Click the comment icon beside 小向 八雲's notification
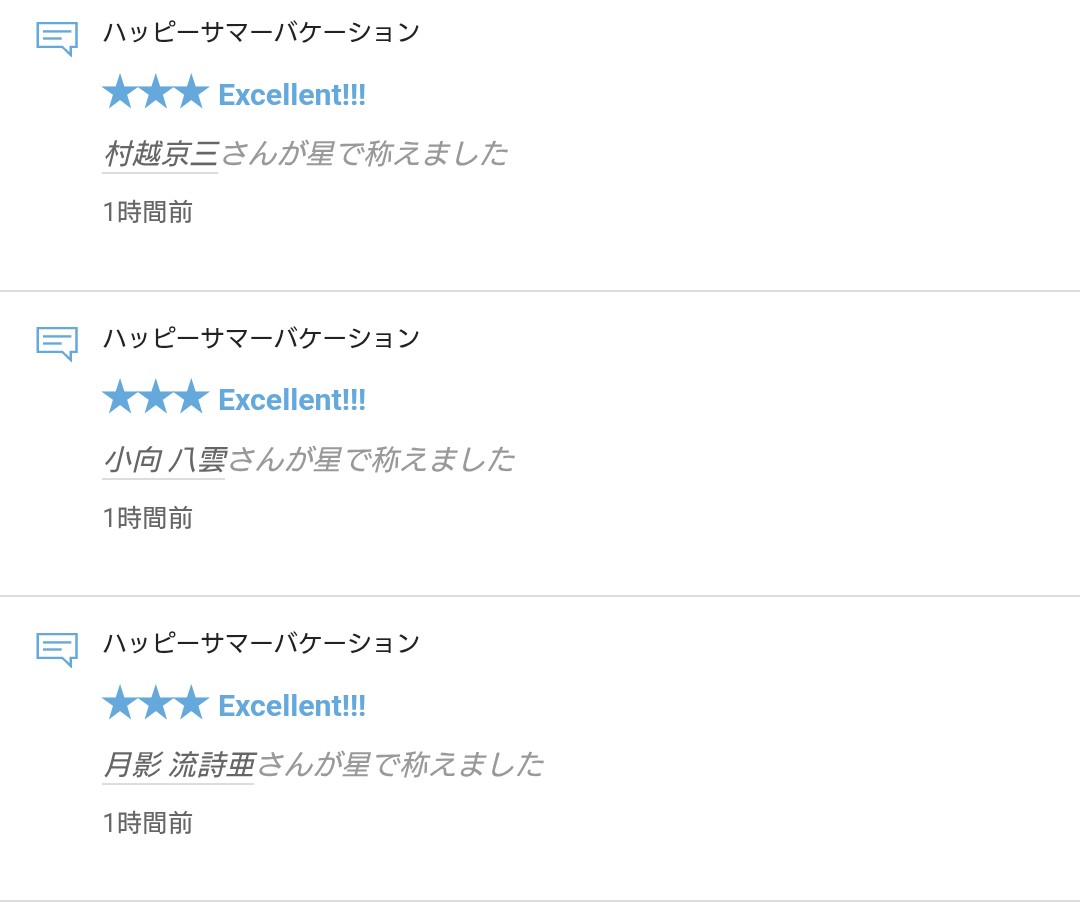 pyautogui.click(x=57, y=344)
